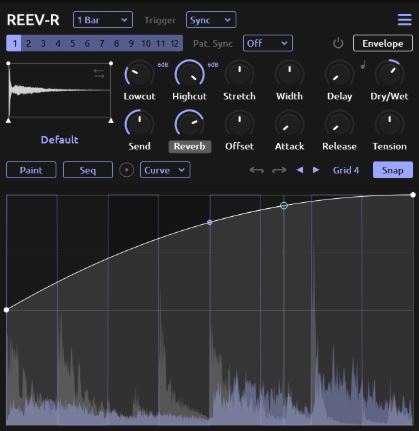Image resolution: width=419 pixels, height=431 pixels.
Task: Switch to pattern slot 12
Action: click(x=175, y=44)
